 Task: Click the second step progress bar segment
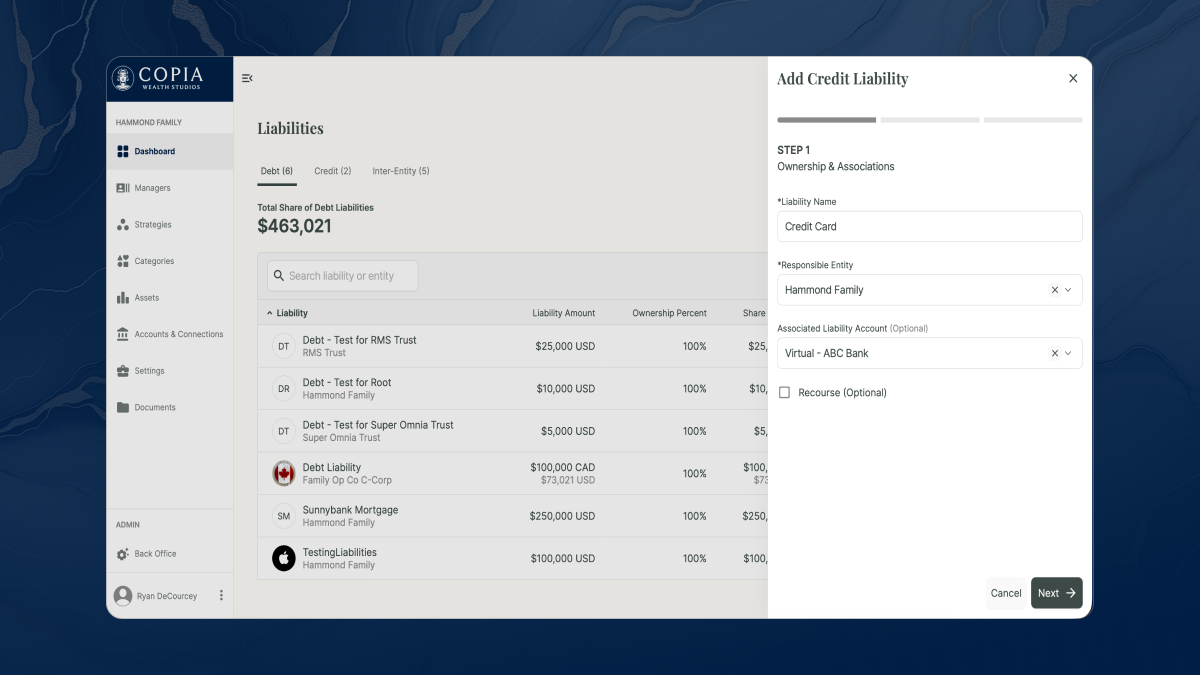pos(930,120)
